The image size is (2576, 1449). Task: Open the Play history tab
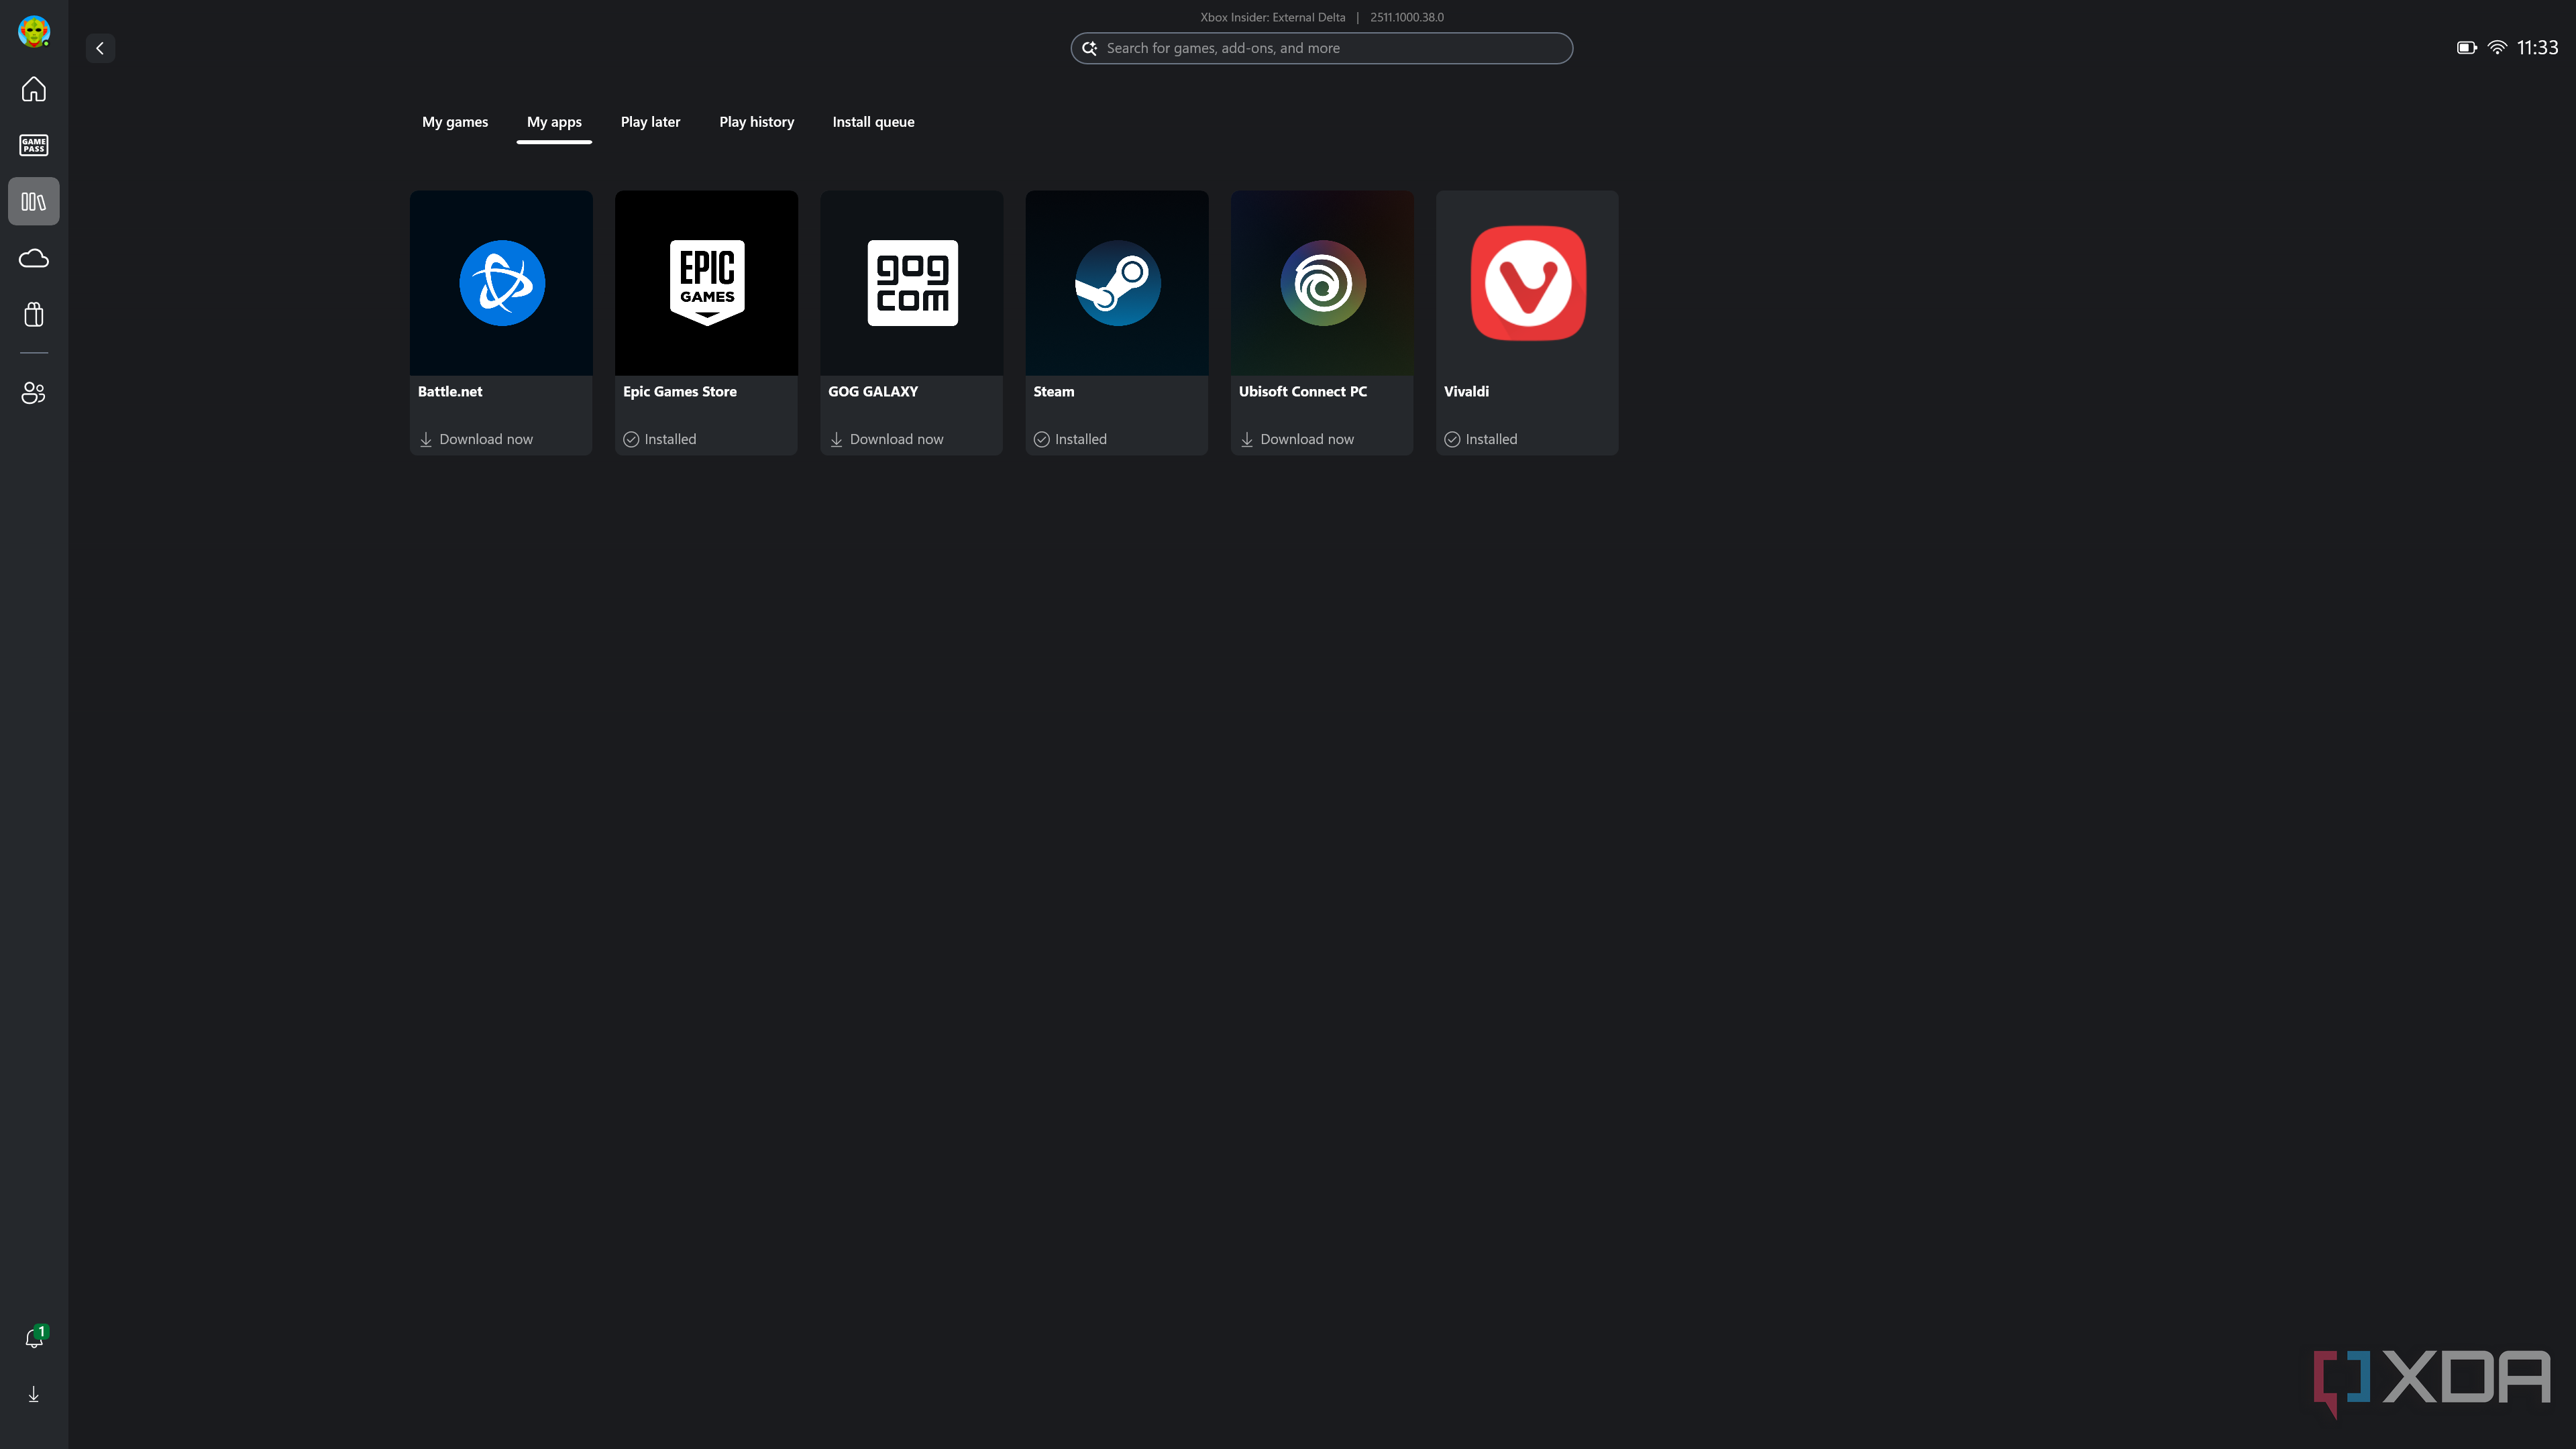pyautogui.click(x=757, y=122)
